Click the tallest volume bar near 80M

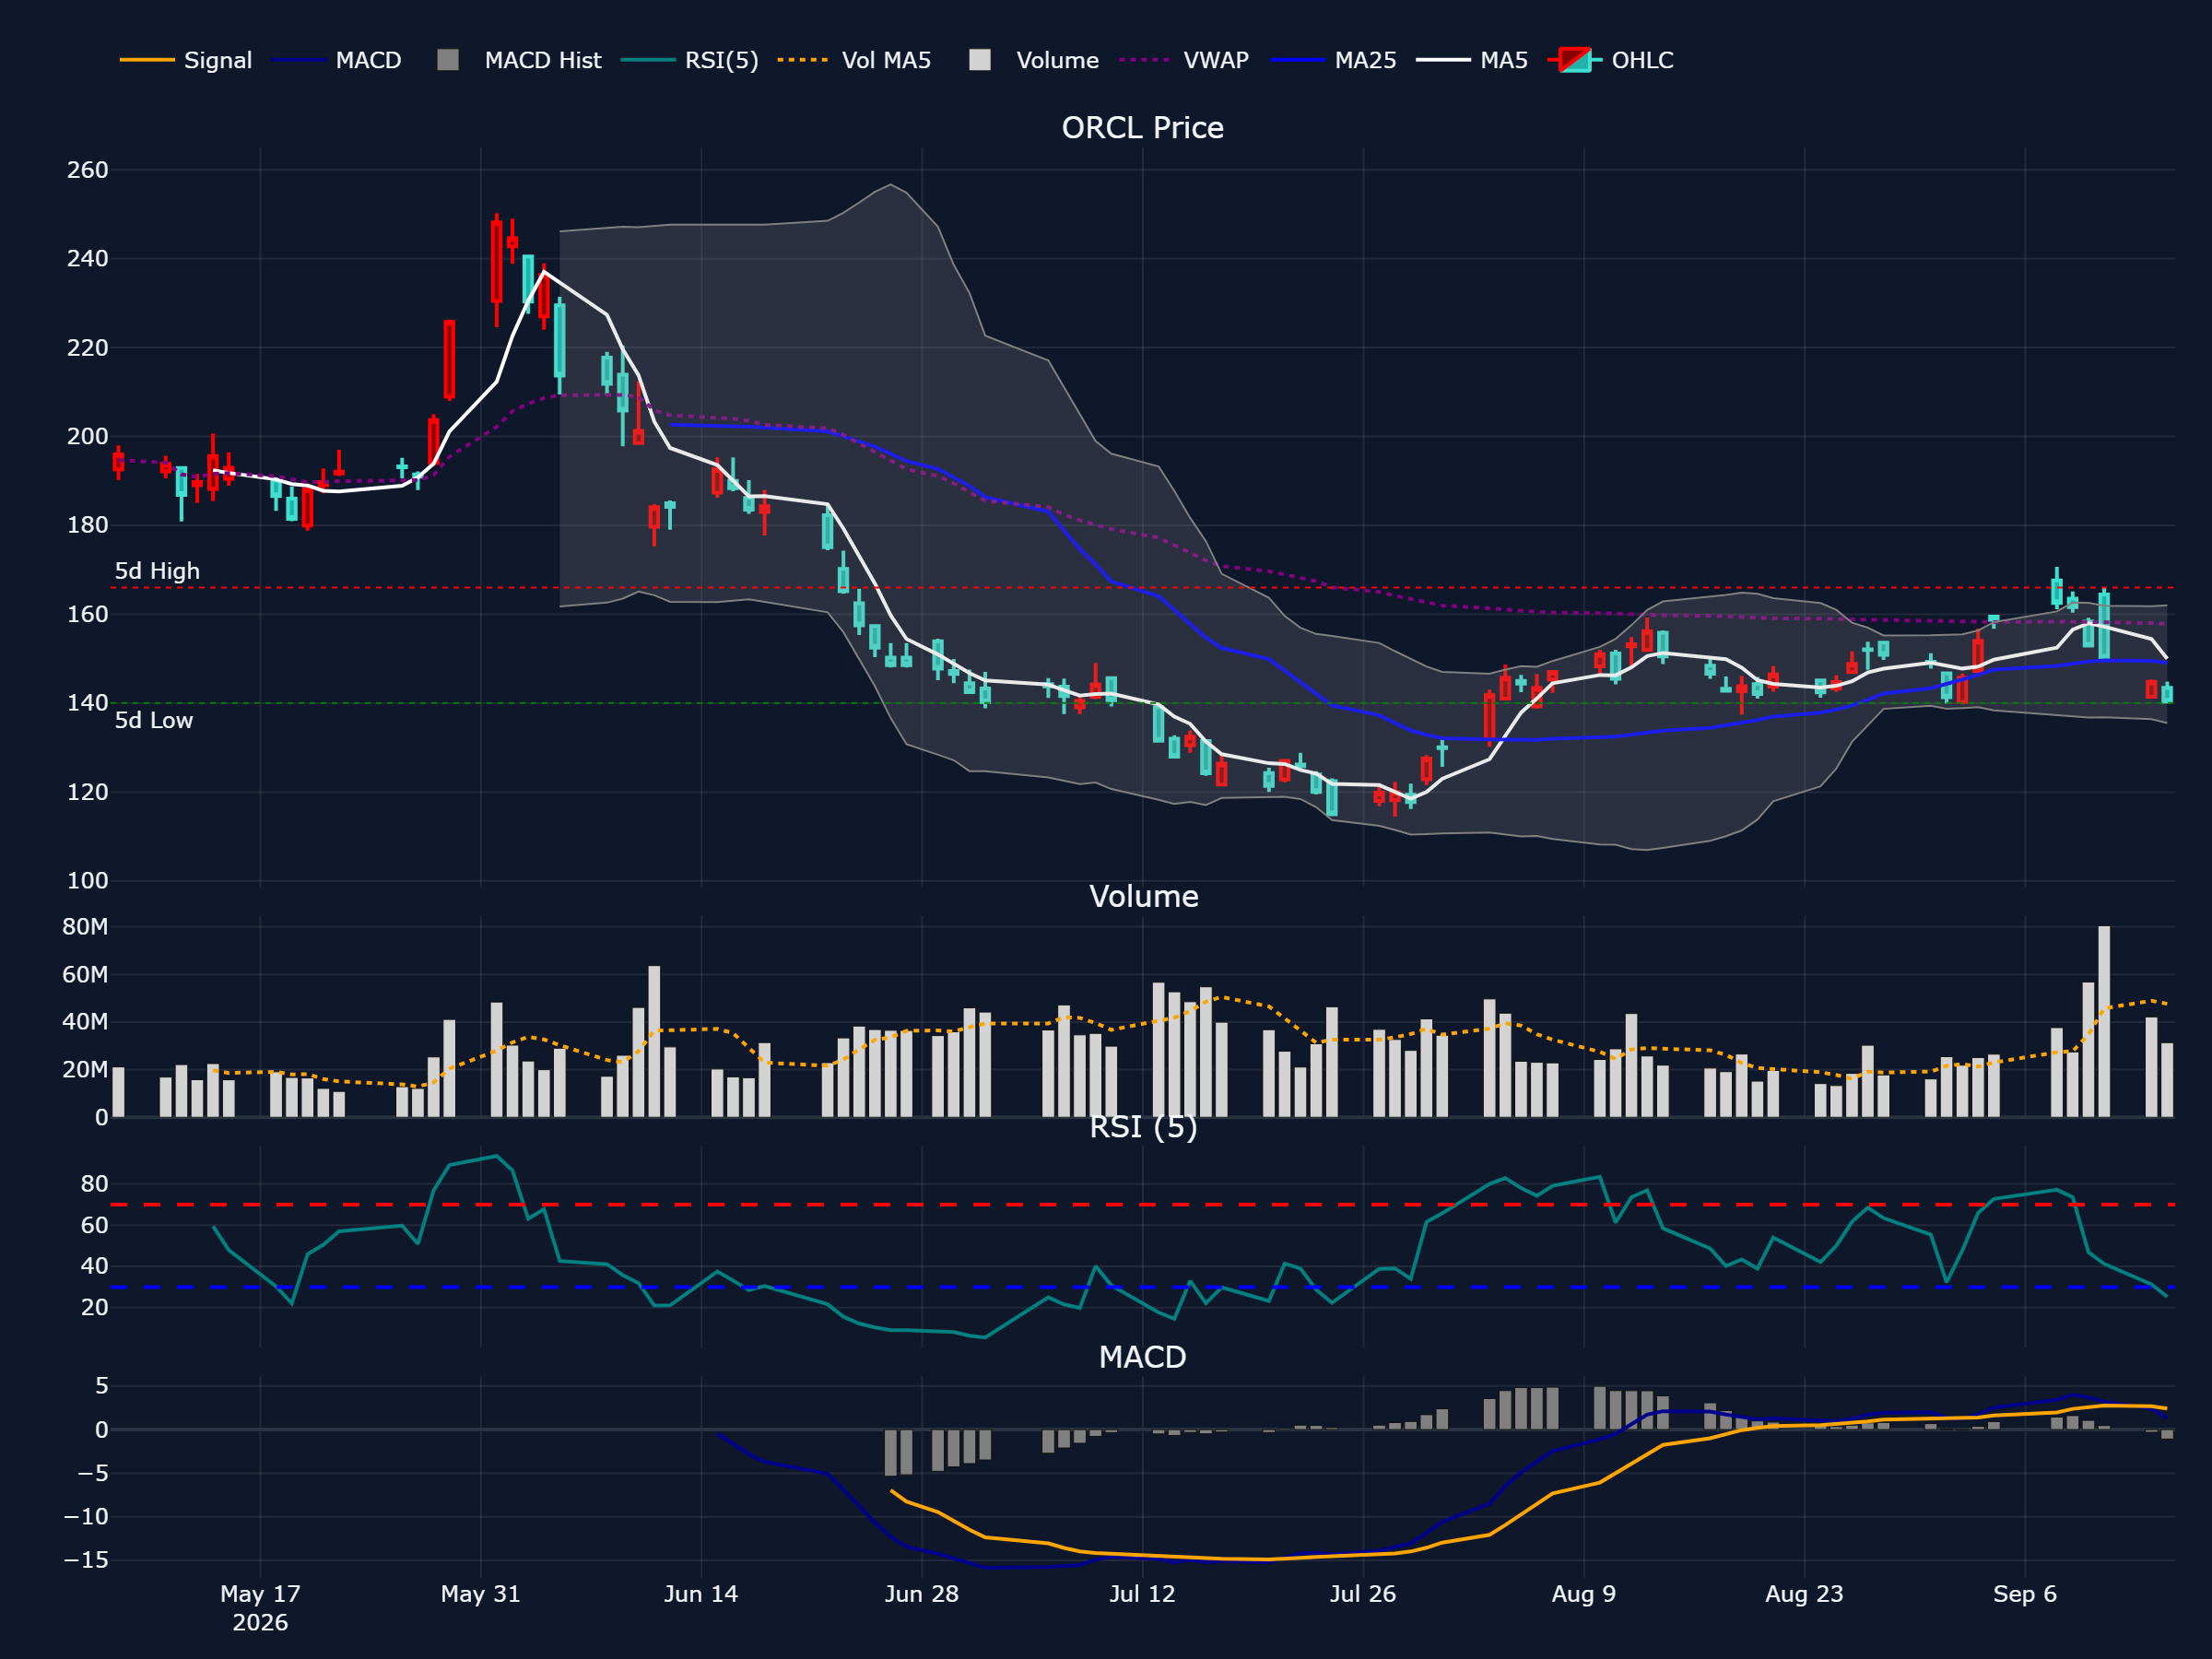(2104, 1021)
